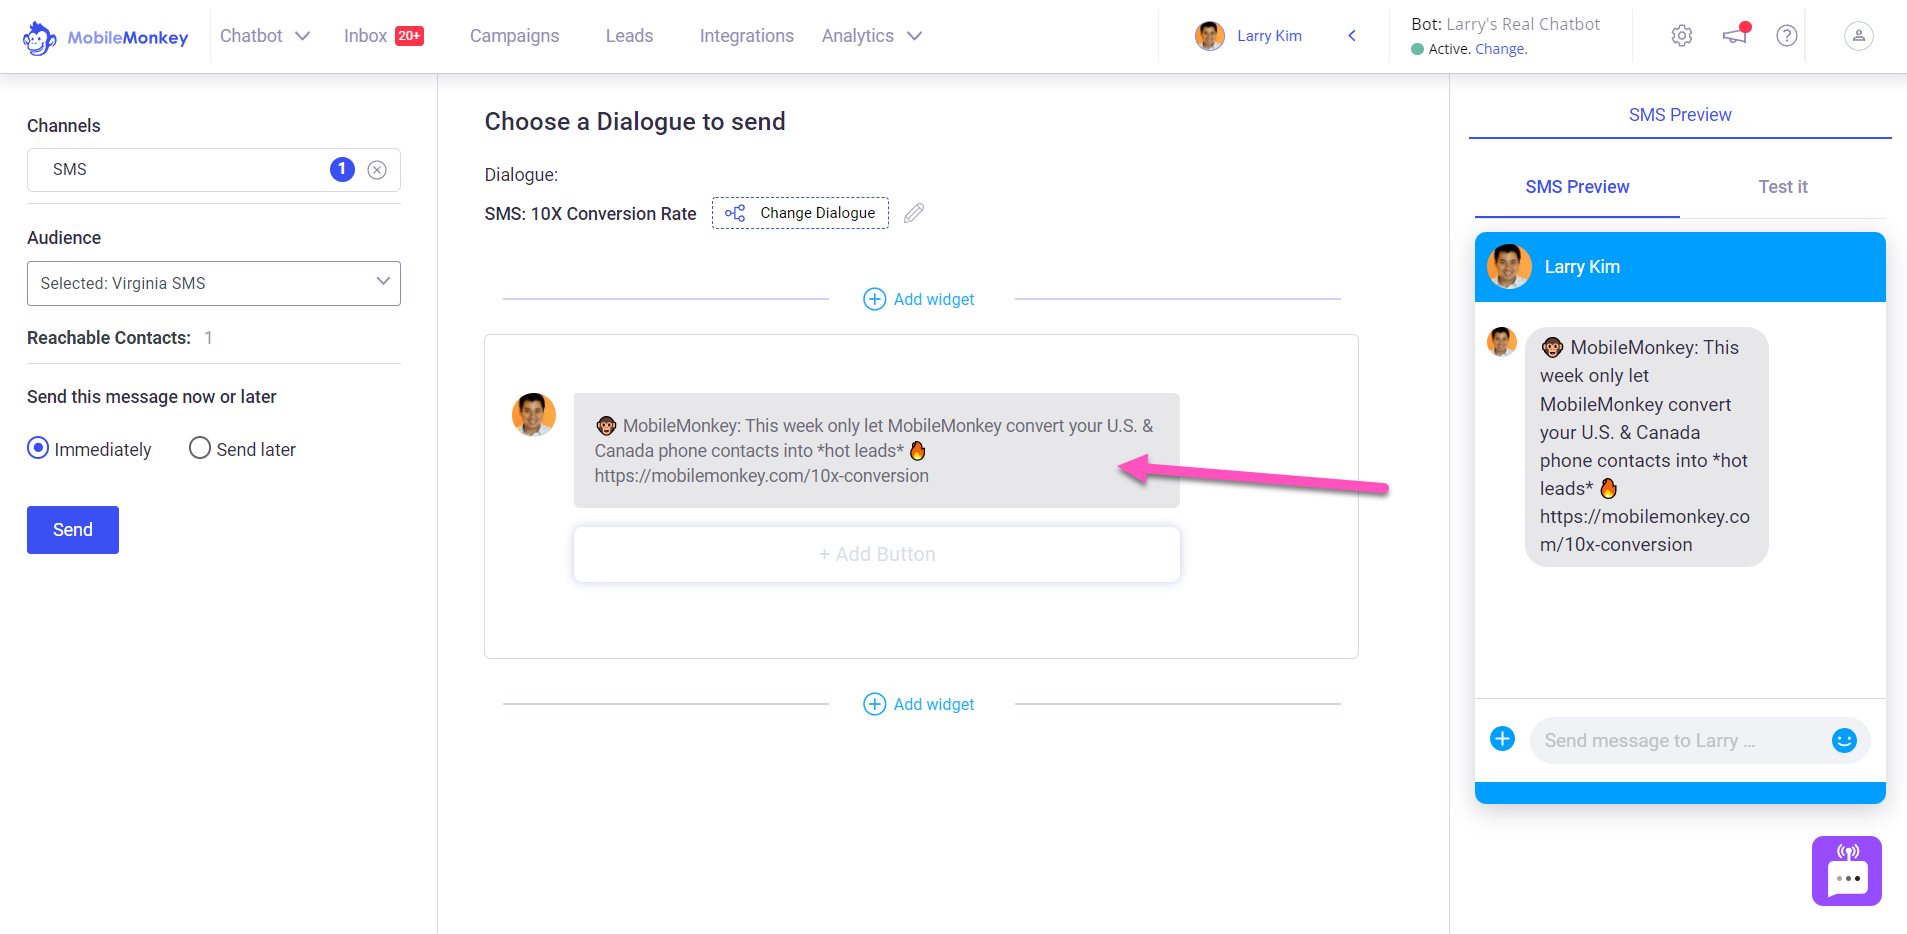This screenshot has width=1907, height=934.
Task: Open the settings gear icon
Action: (x=1680, y=35)
